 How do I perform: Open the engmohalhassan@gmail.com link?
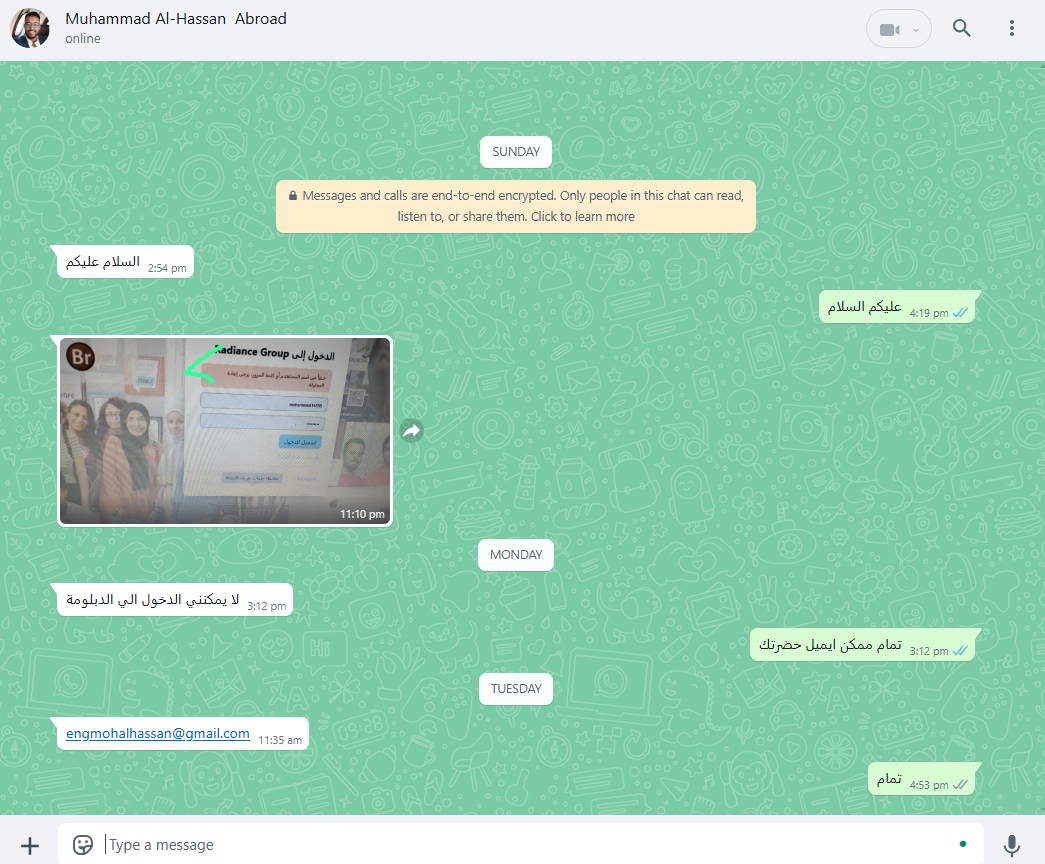pos(158,733)
